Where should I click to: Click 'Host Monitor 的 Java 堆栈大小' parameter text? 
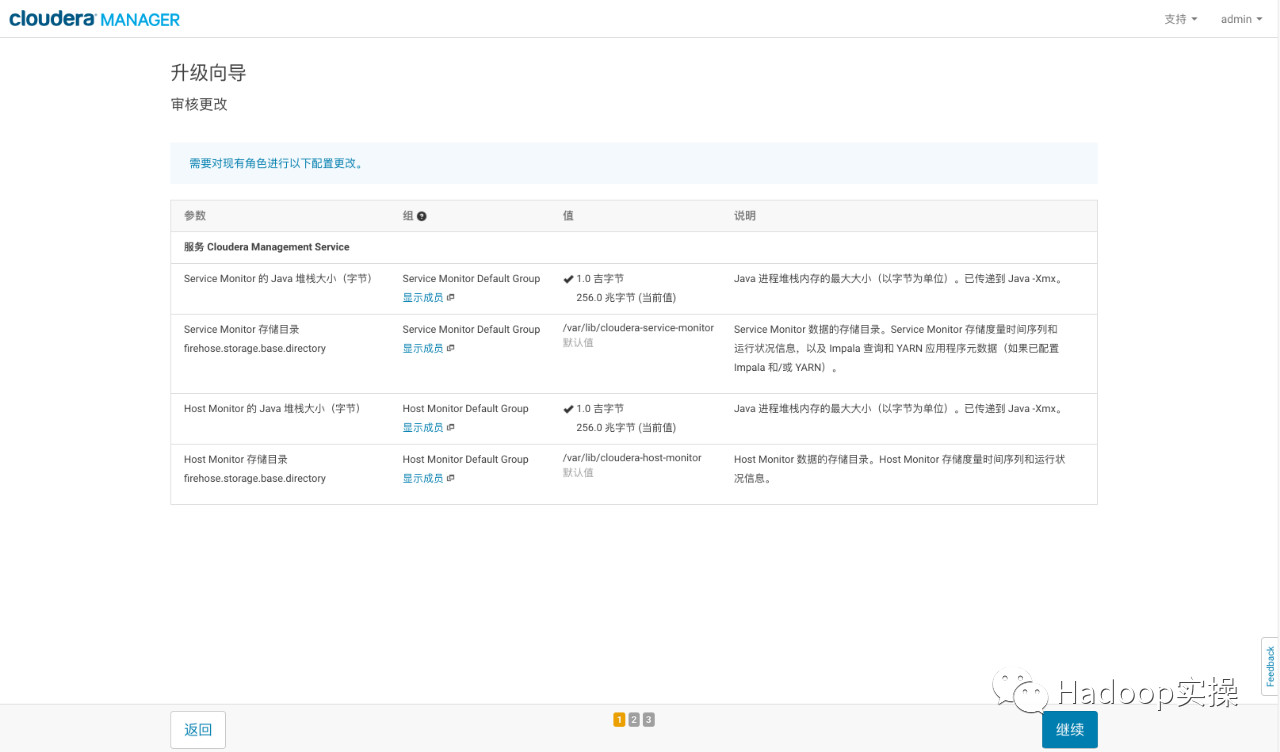tap(272, 409)
